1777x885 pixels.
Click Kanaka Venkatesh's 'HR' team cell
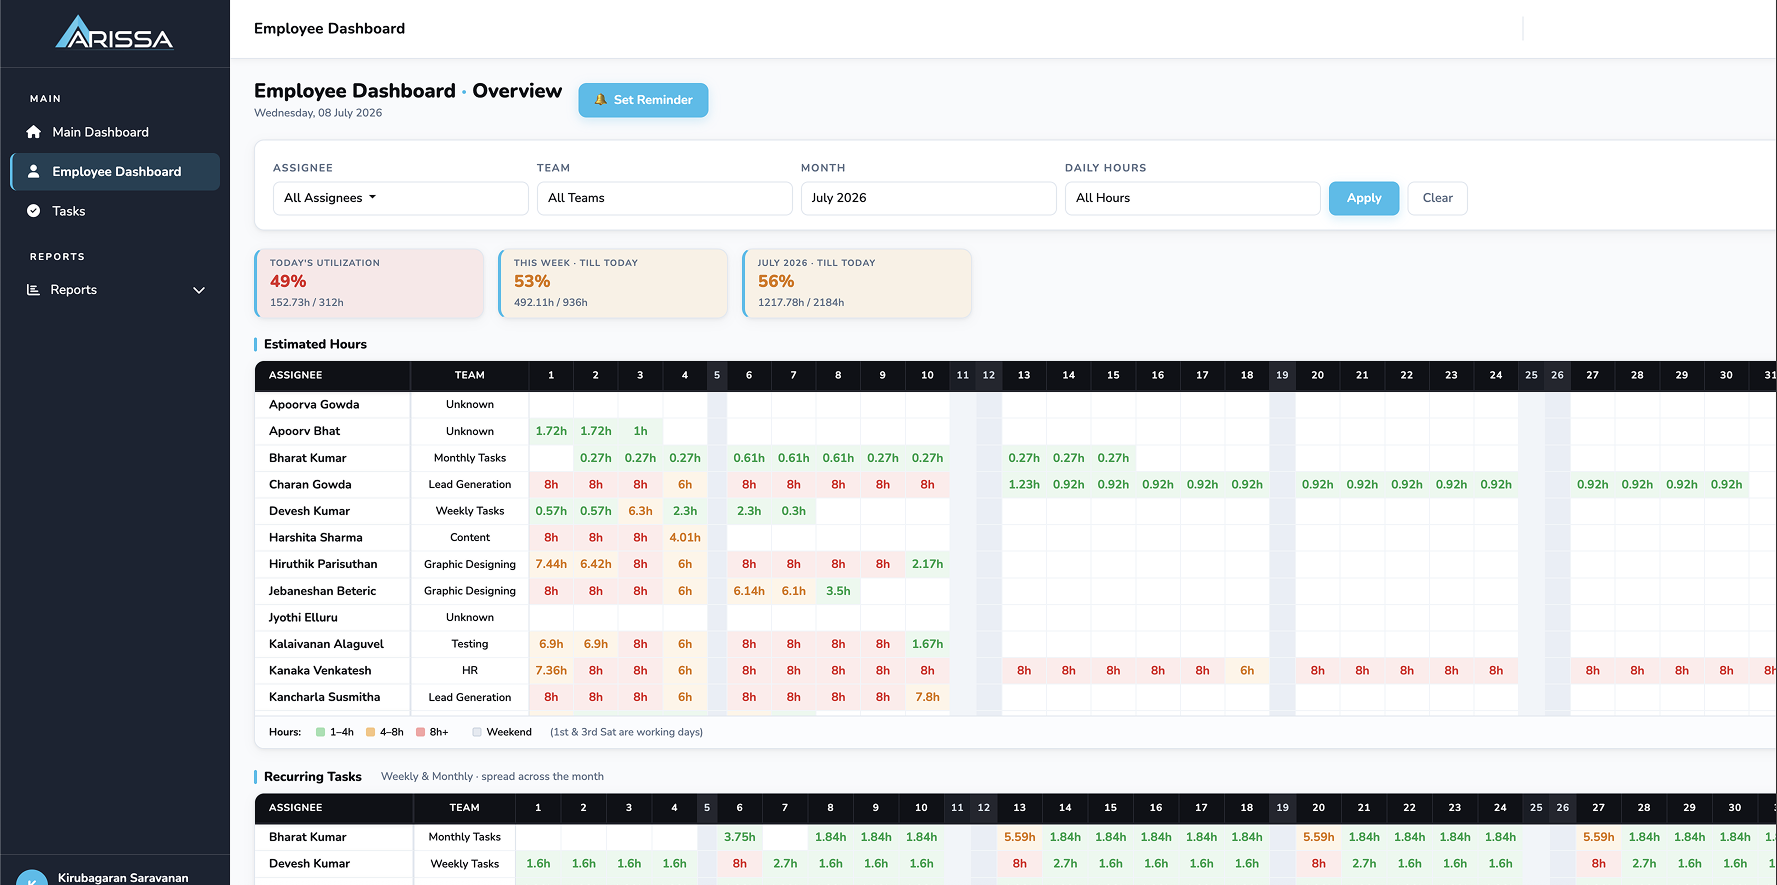coord(470,671)
